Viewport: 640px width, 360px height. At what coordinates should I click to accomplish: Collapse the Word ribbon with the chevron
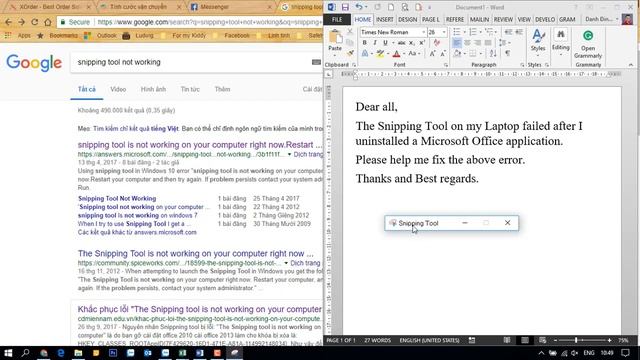(x=631, y=65)
